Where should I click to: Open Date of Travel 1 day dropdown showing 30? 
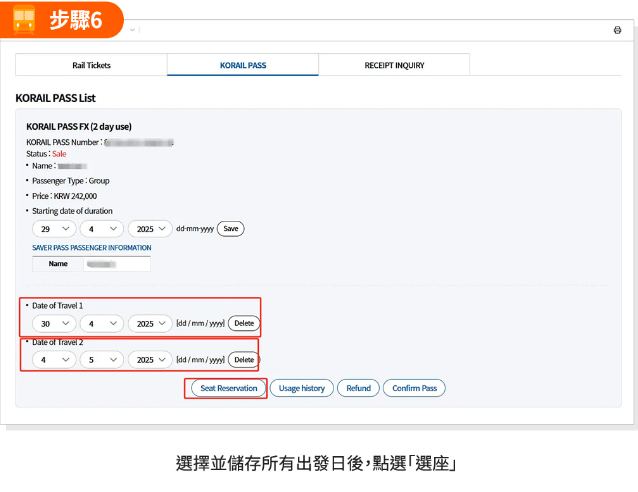(54, 324)
